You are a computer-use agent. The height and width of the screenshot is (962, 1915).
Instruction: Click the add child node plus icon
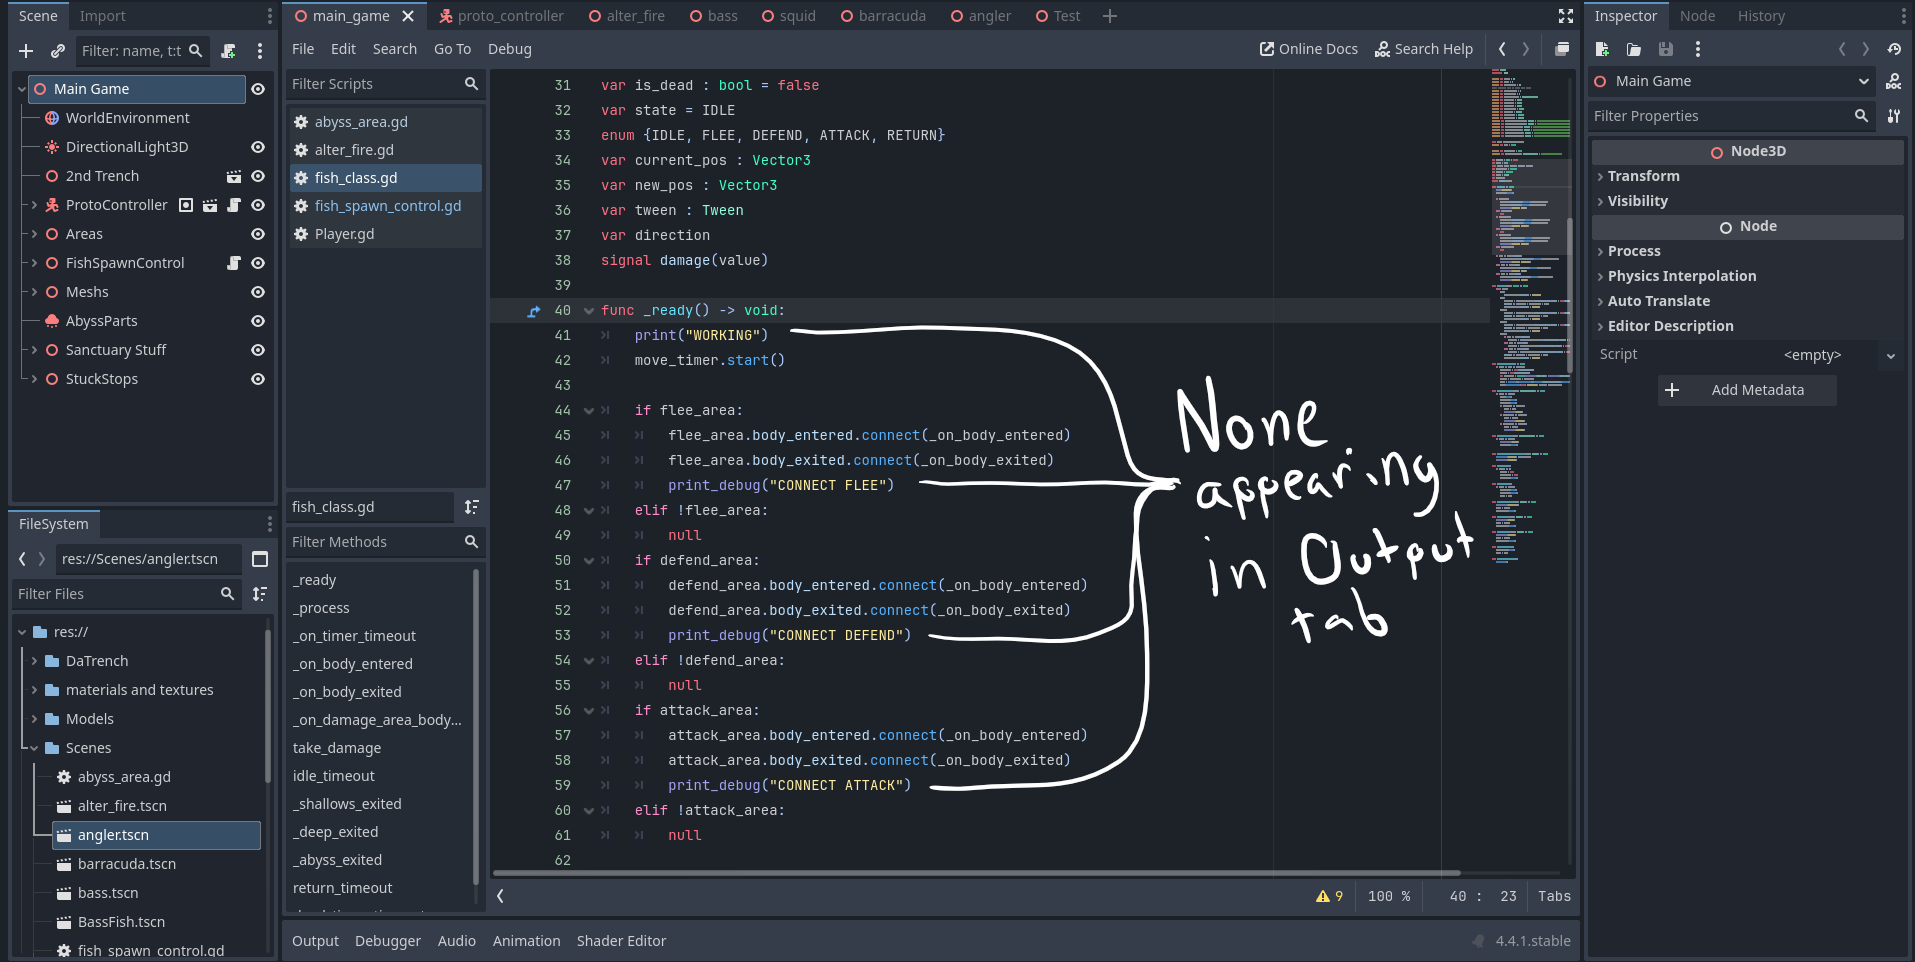[26, 51]
